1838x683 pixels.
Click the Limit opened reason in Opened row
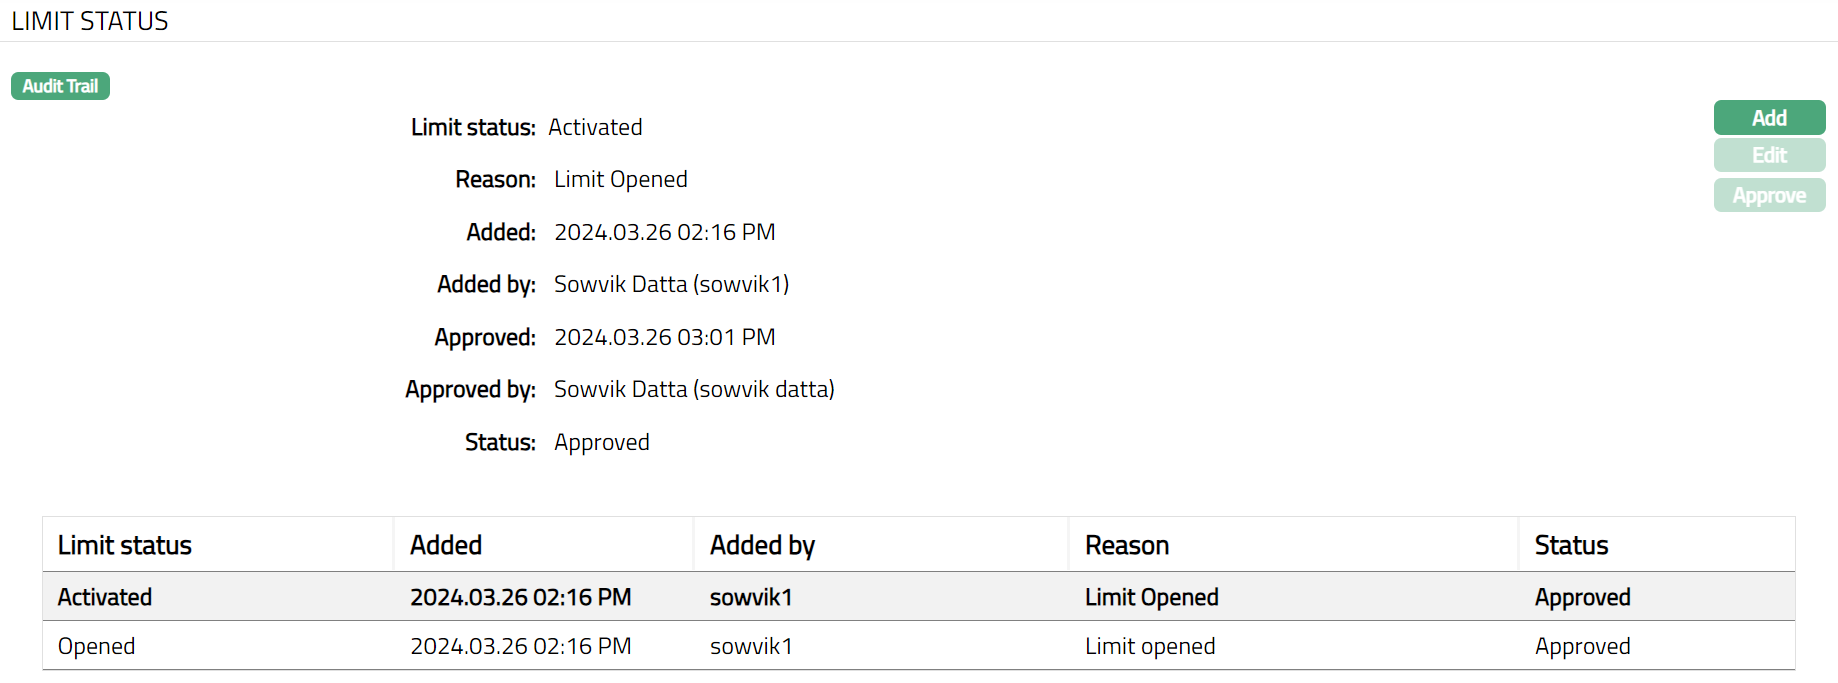[x=1150, y=646]
